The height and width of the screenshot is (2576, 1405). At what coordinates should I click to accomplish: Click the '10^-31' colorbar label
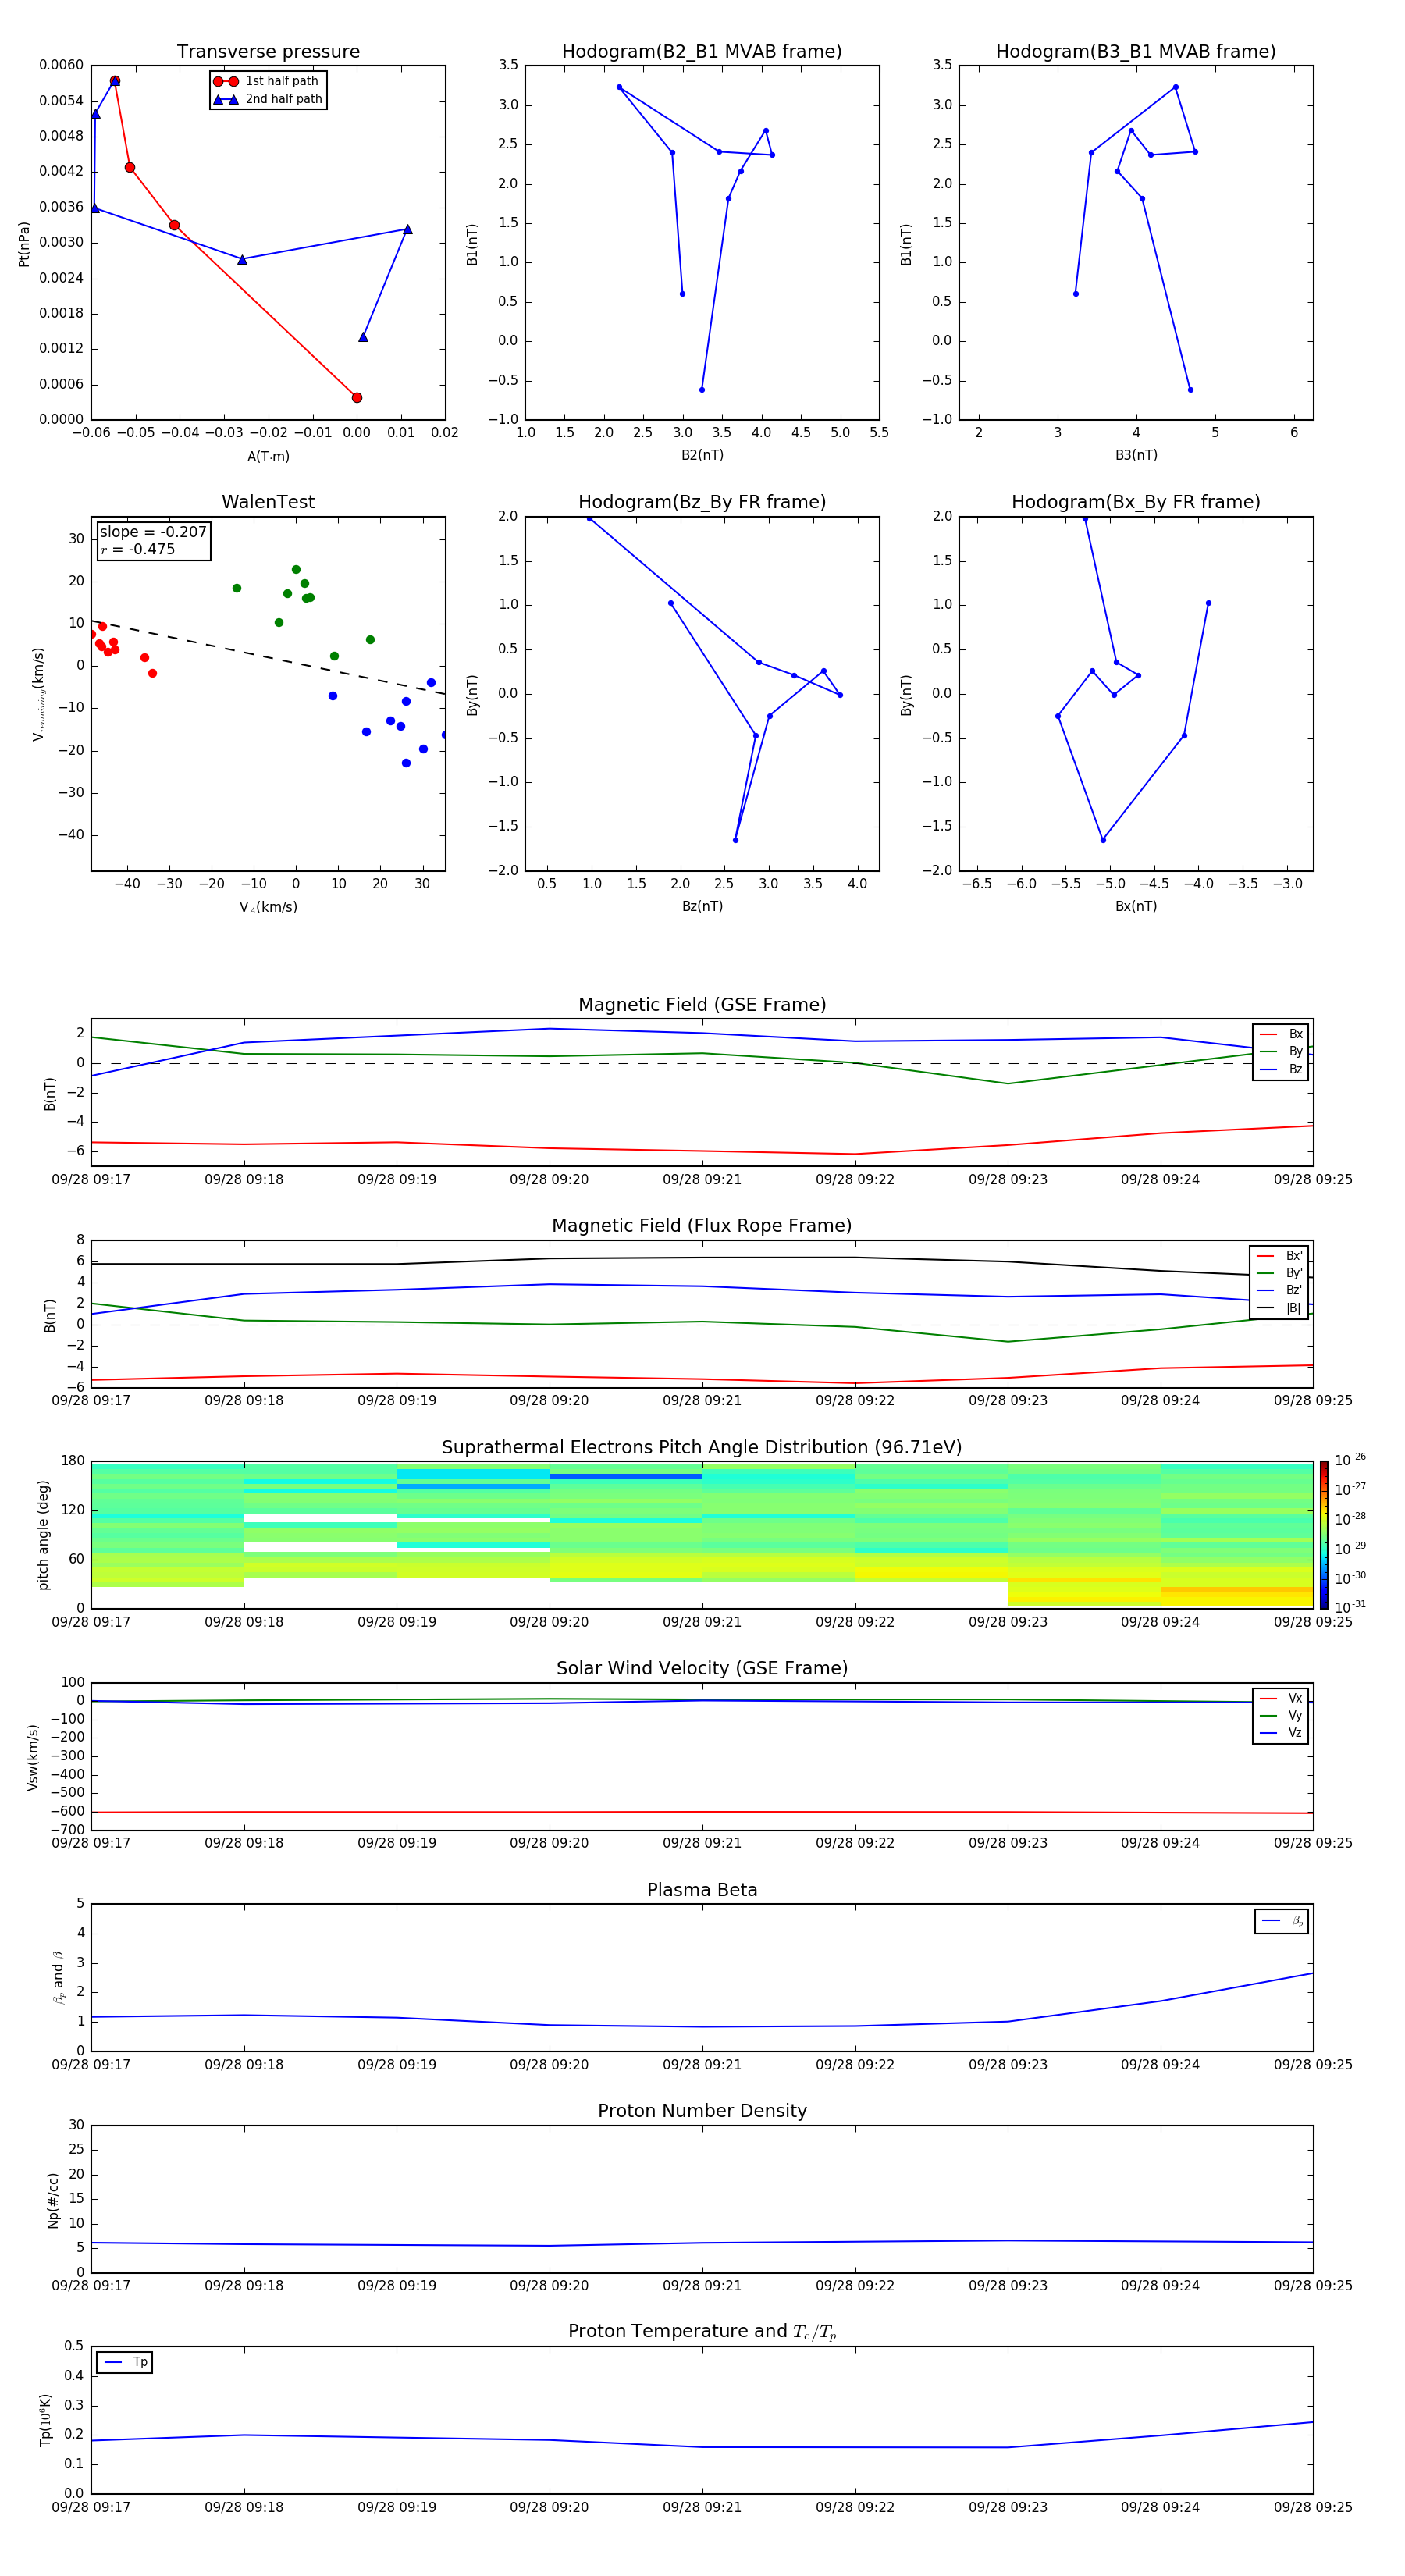tap(1350, 1607)
